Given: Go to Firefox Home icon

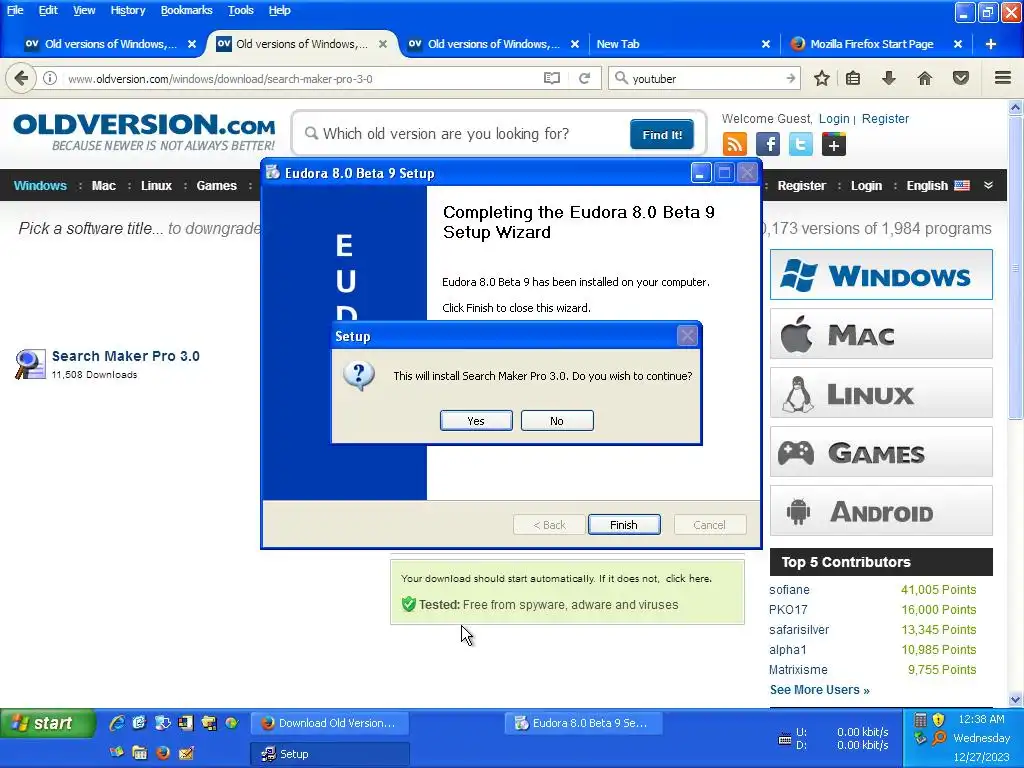Looking at the screenshot, I should pyautogui.click(x=924, y=78).
